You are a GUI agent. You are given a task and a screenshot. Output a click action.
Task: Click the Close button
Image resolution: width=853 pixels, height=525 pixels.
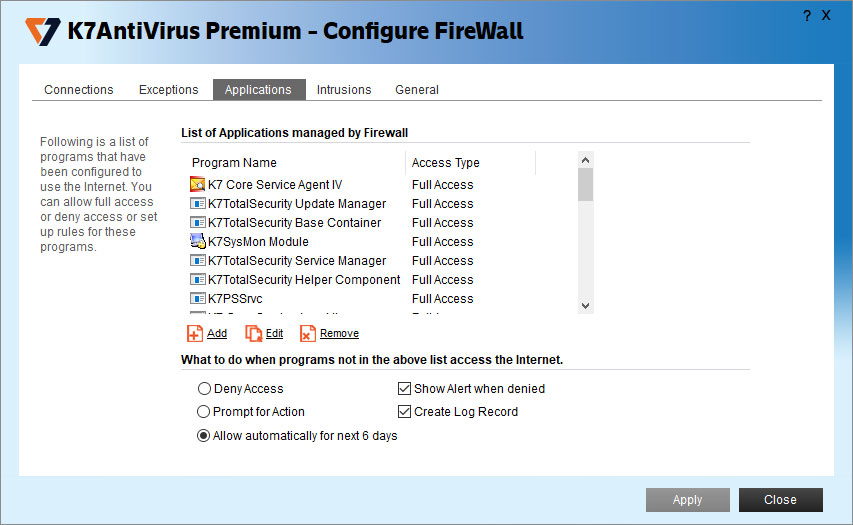click(780, 499)
